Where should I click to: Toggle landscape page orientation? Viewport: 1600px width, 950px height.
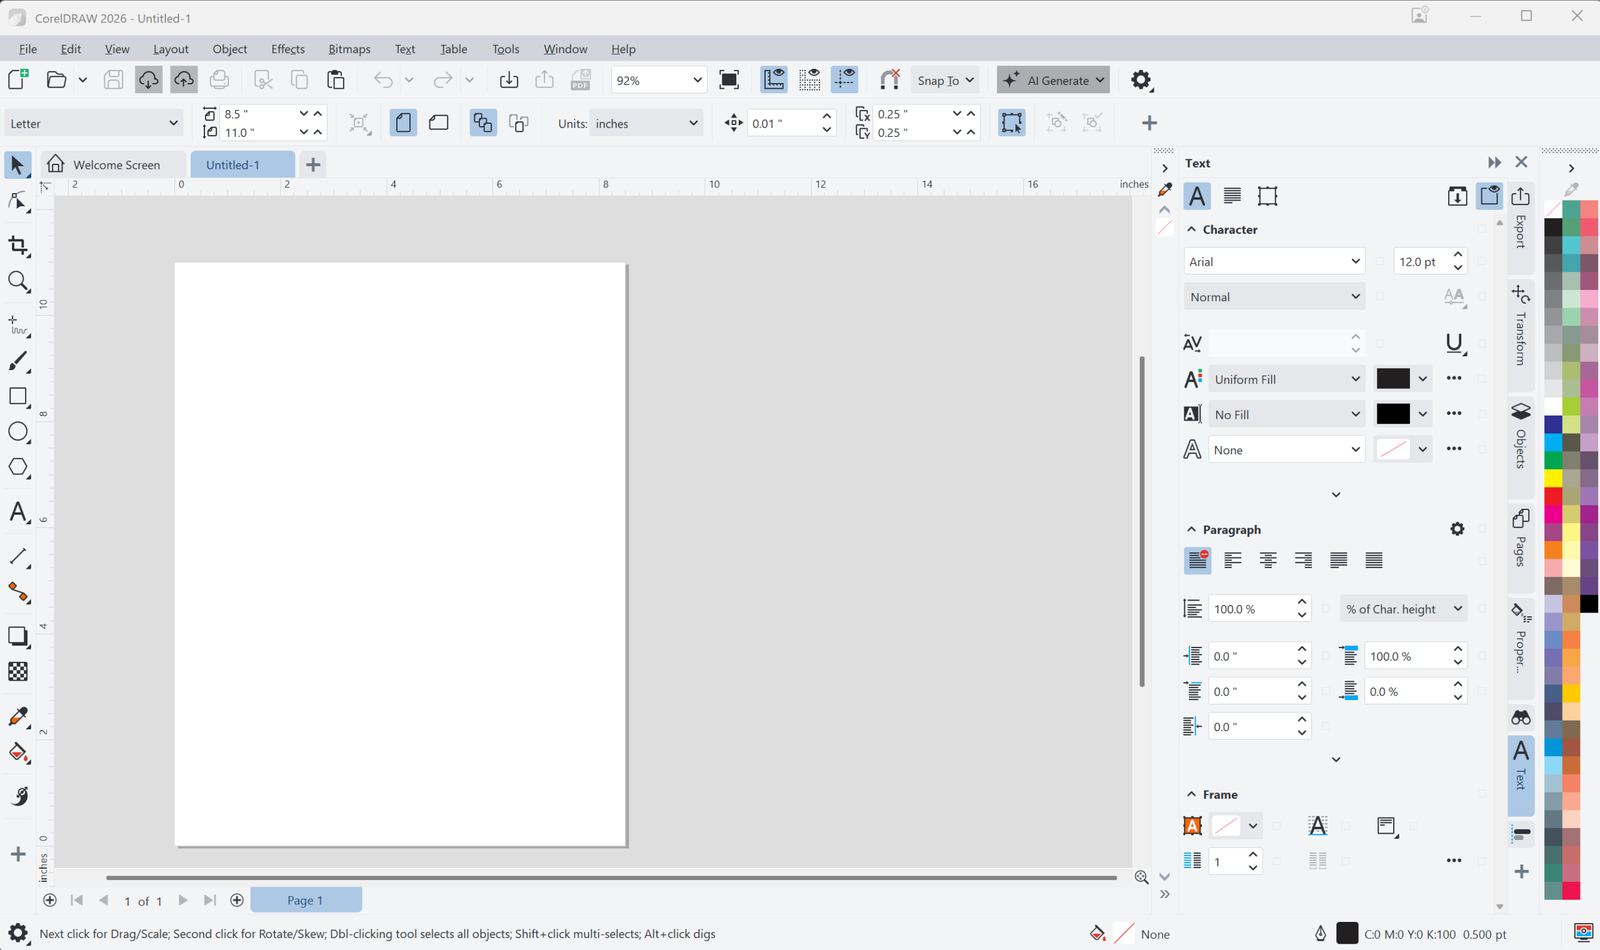pyautogui.click(x=438, y=123)
